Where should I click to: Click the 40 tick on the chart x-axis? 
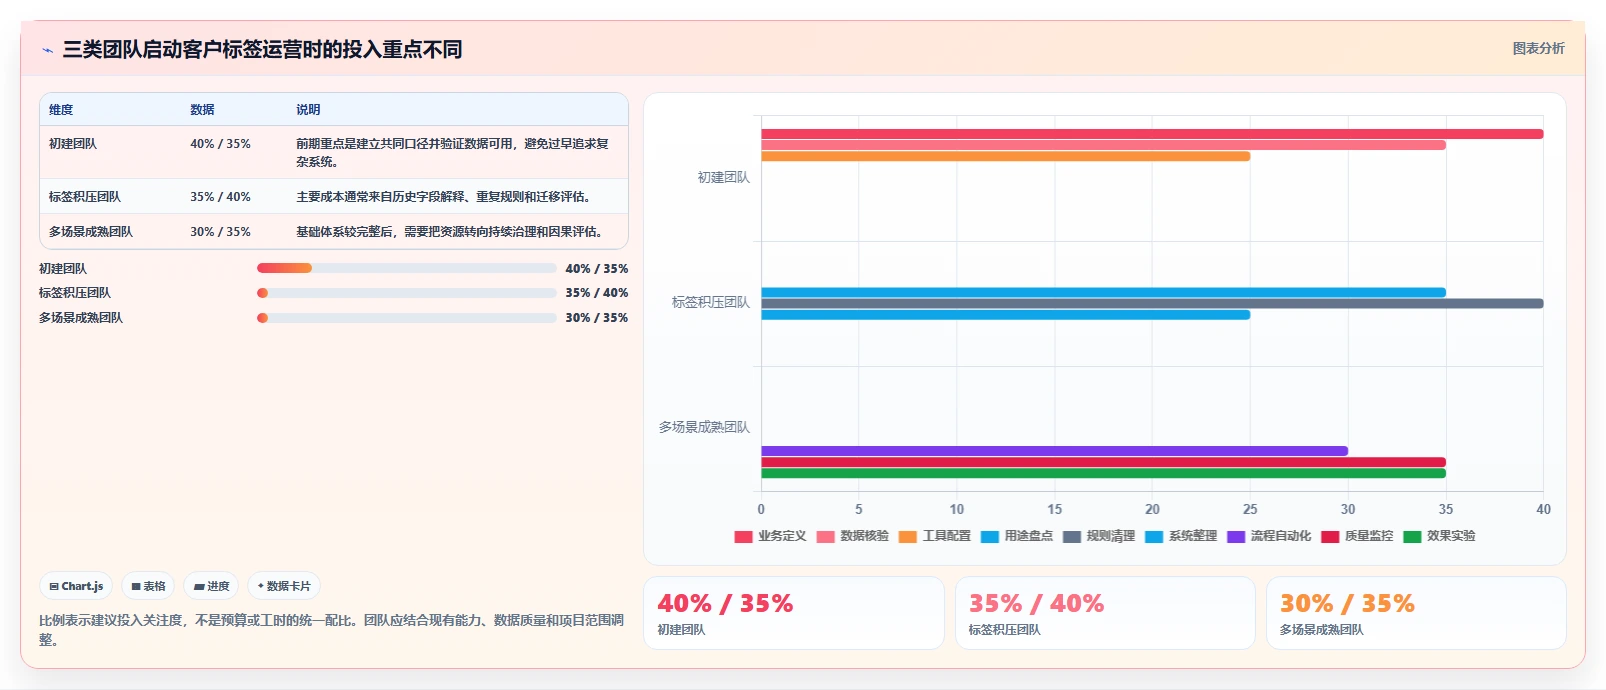click(x=1543, y=509)
